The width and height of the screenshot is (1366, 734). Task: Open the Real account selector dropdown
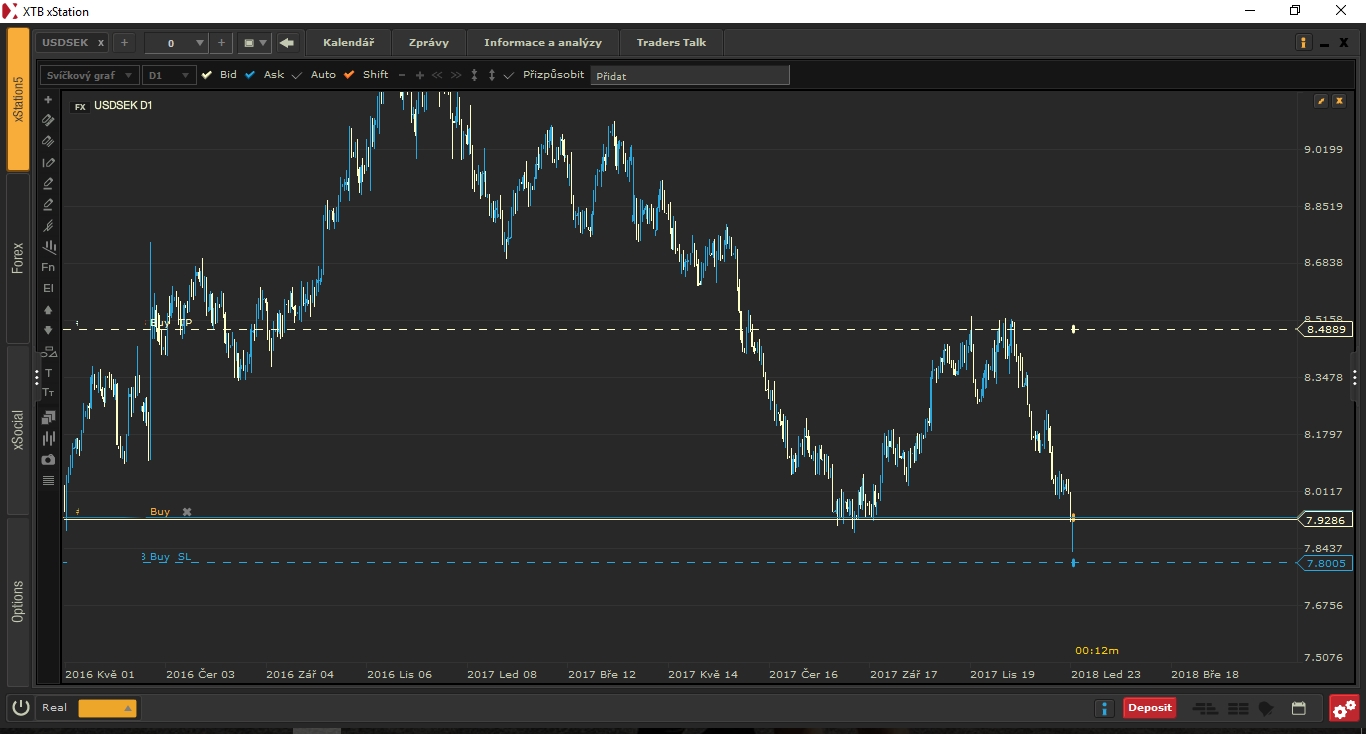coord(107,708)
